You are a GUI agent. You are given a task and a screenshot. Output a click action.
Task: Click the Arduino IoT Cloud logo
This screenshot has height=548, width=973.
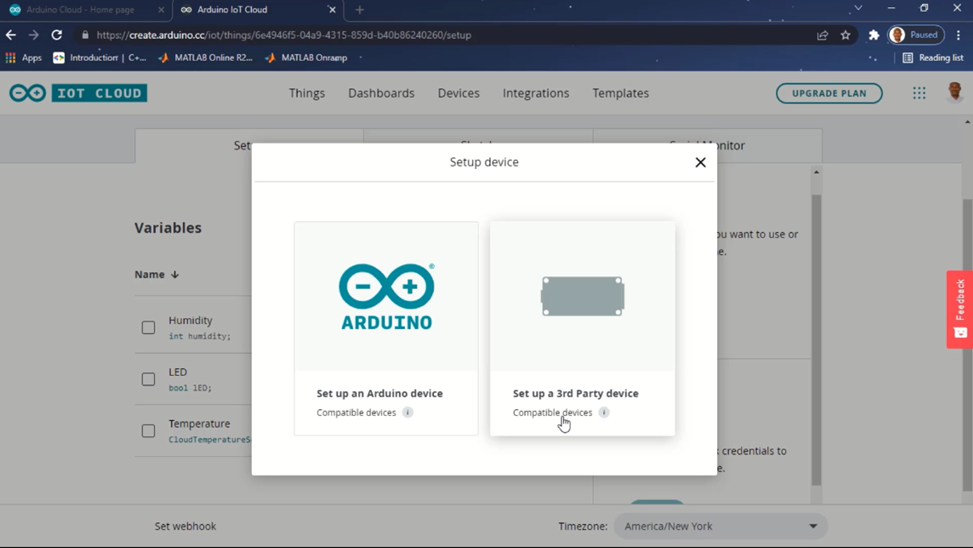click(x=78, y=93)
